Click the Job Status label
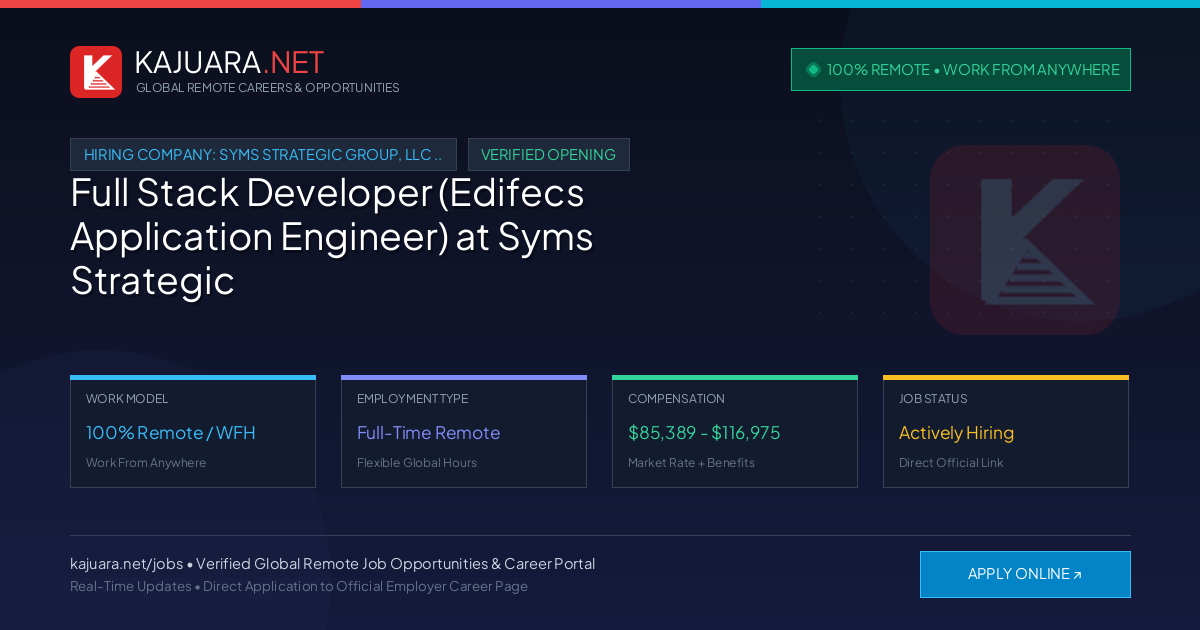 click(x=933, y=399)
